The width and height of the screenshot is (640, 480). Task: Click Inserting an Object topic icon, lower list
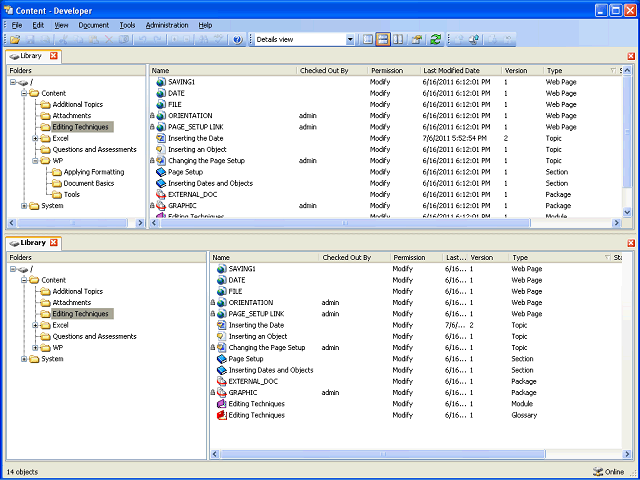point(222,337)
